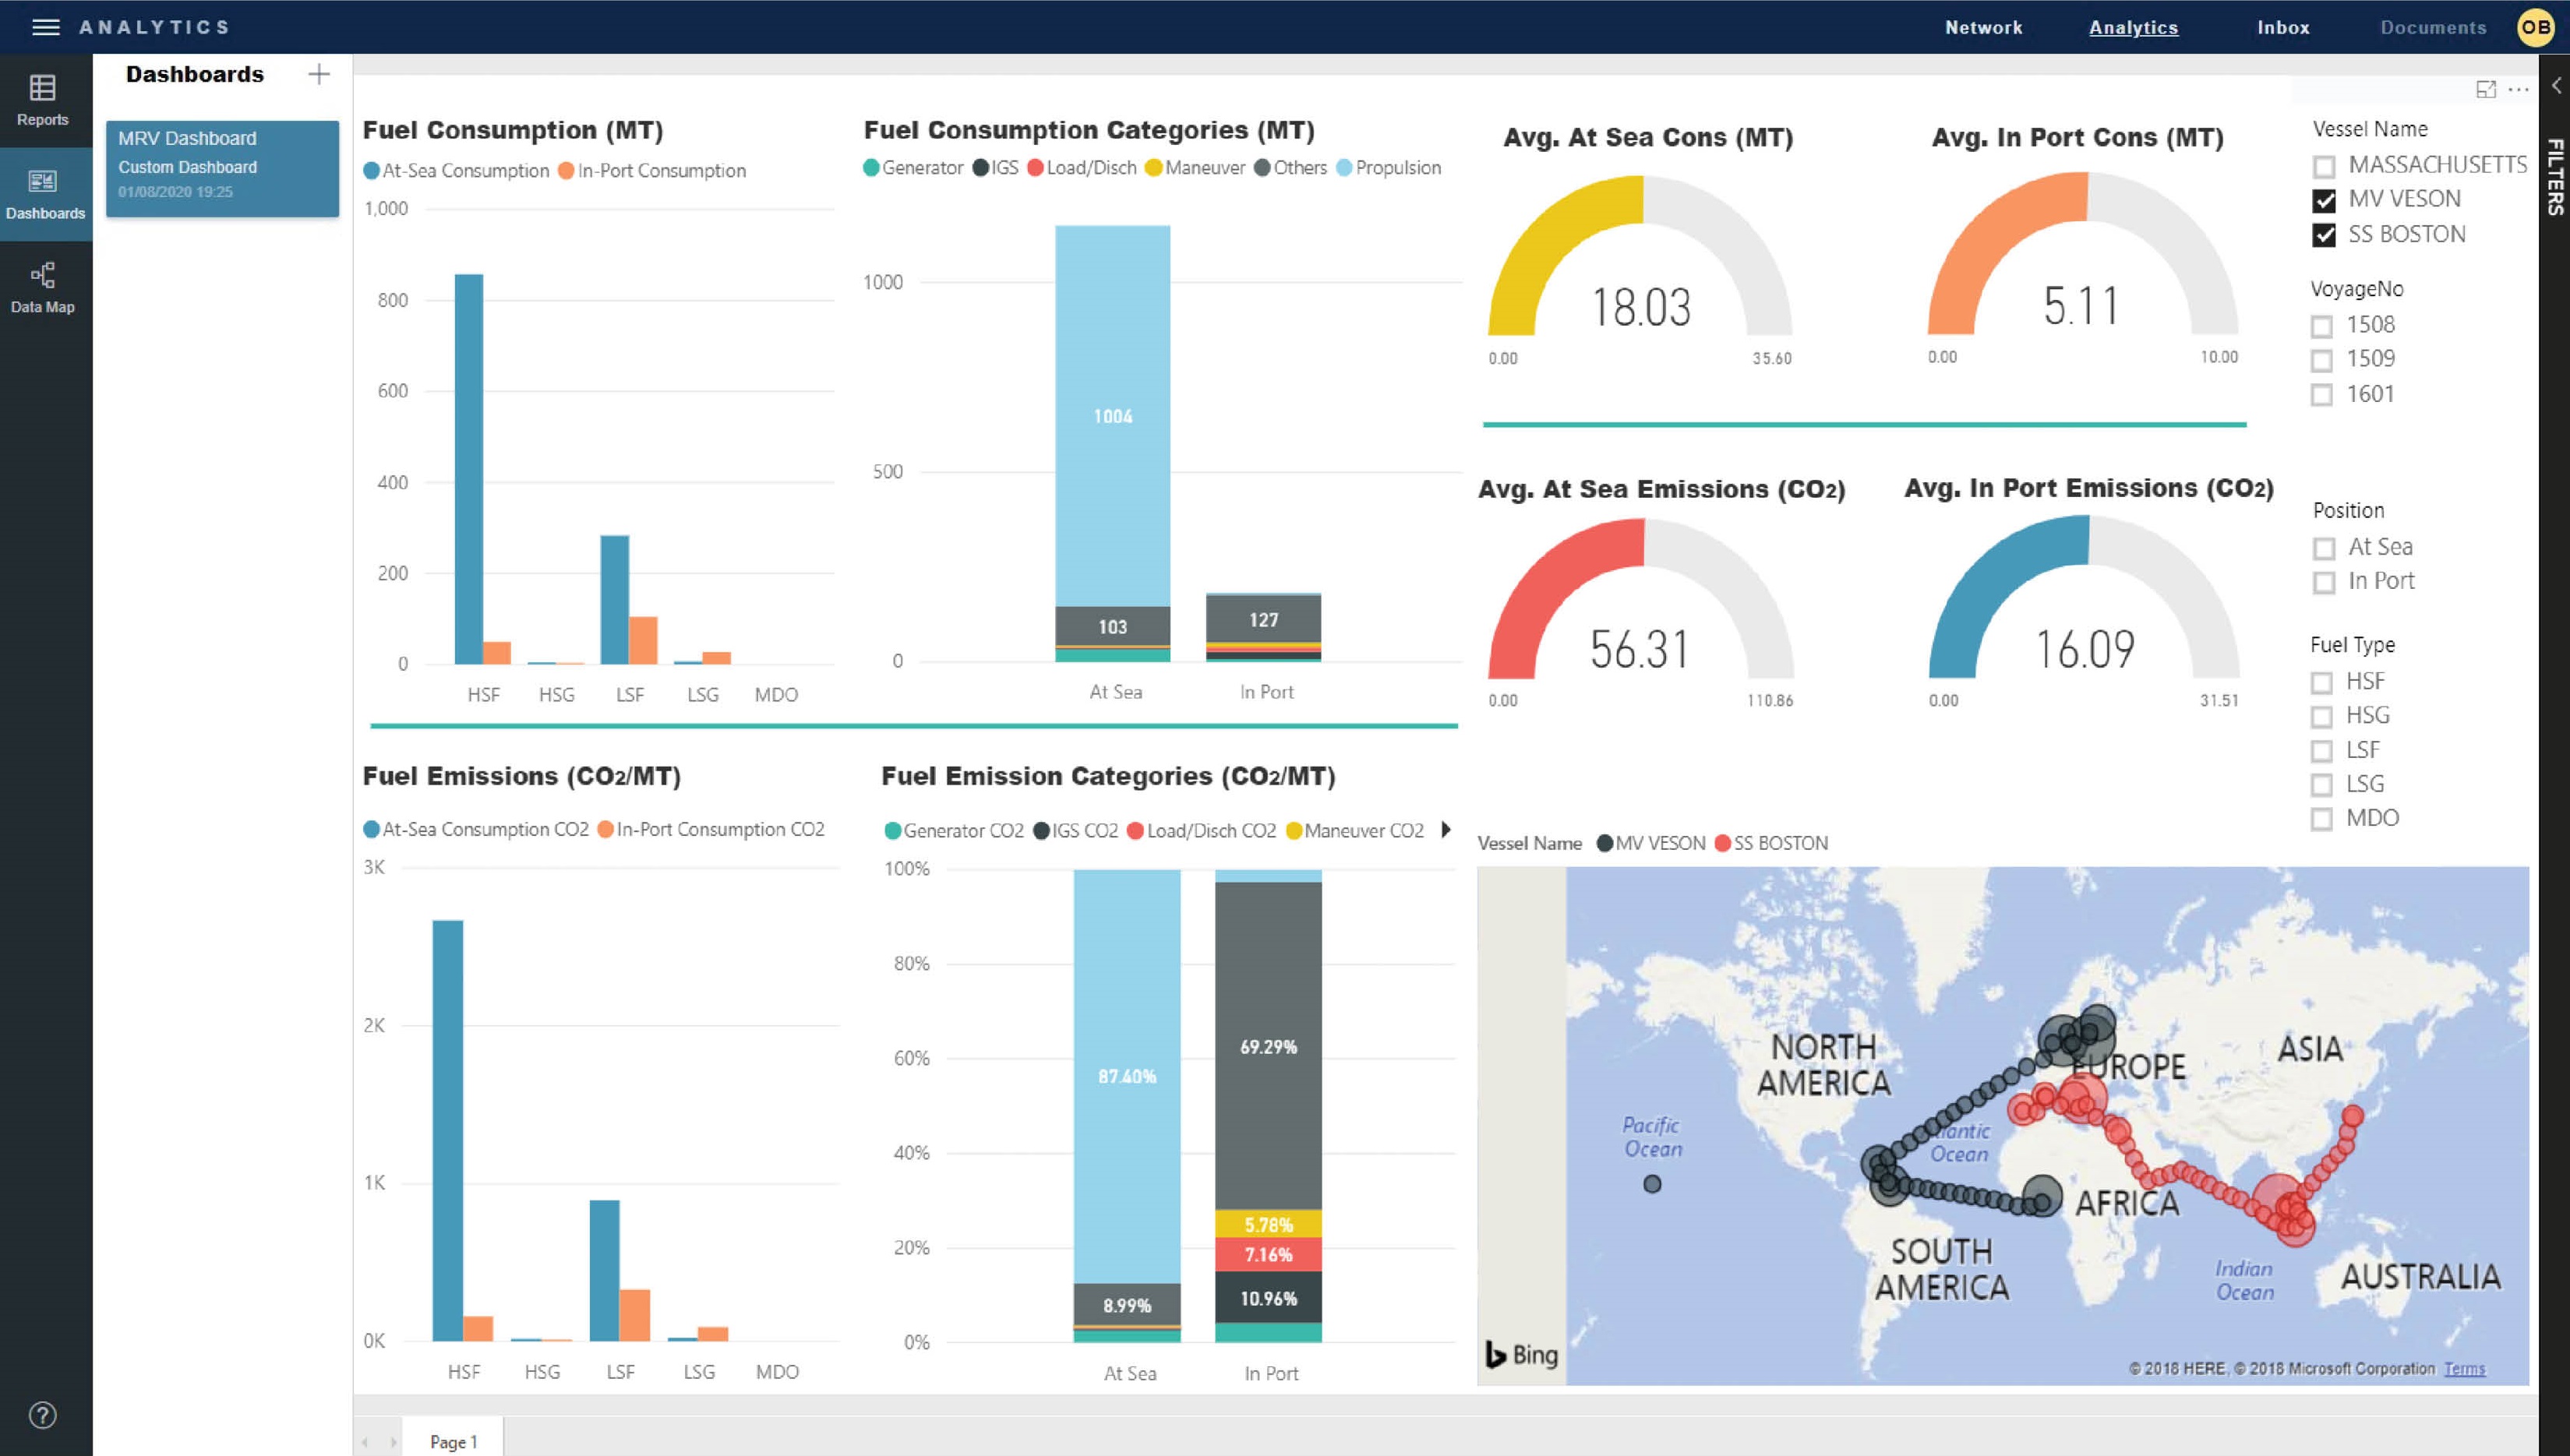Open the Network menu item
The width and height of the screenshot is (2570, 1456).
pyautogui.click(x=1983, y=27)
